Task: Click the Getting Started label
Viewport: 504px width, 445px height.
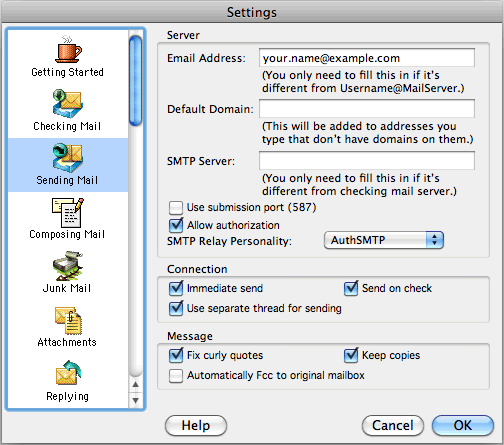Action: pyautogui.click(x=68, y=72)
